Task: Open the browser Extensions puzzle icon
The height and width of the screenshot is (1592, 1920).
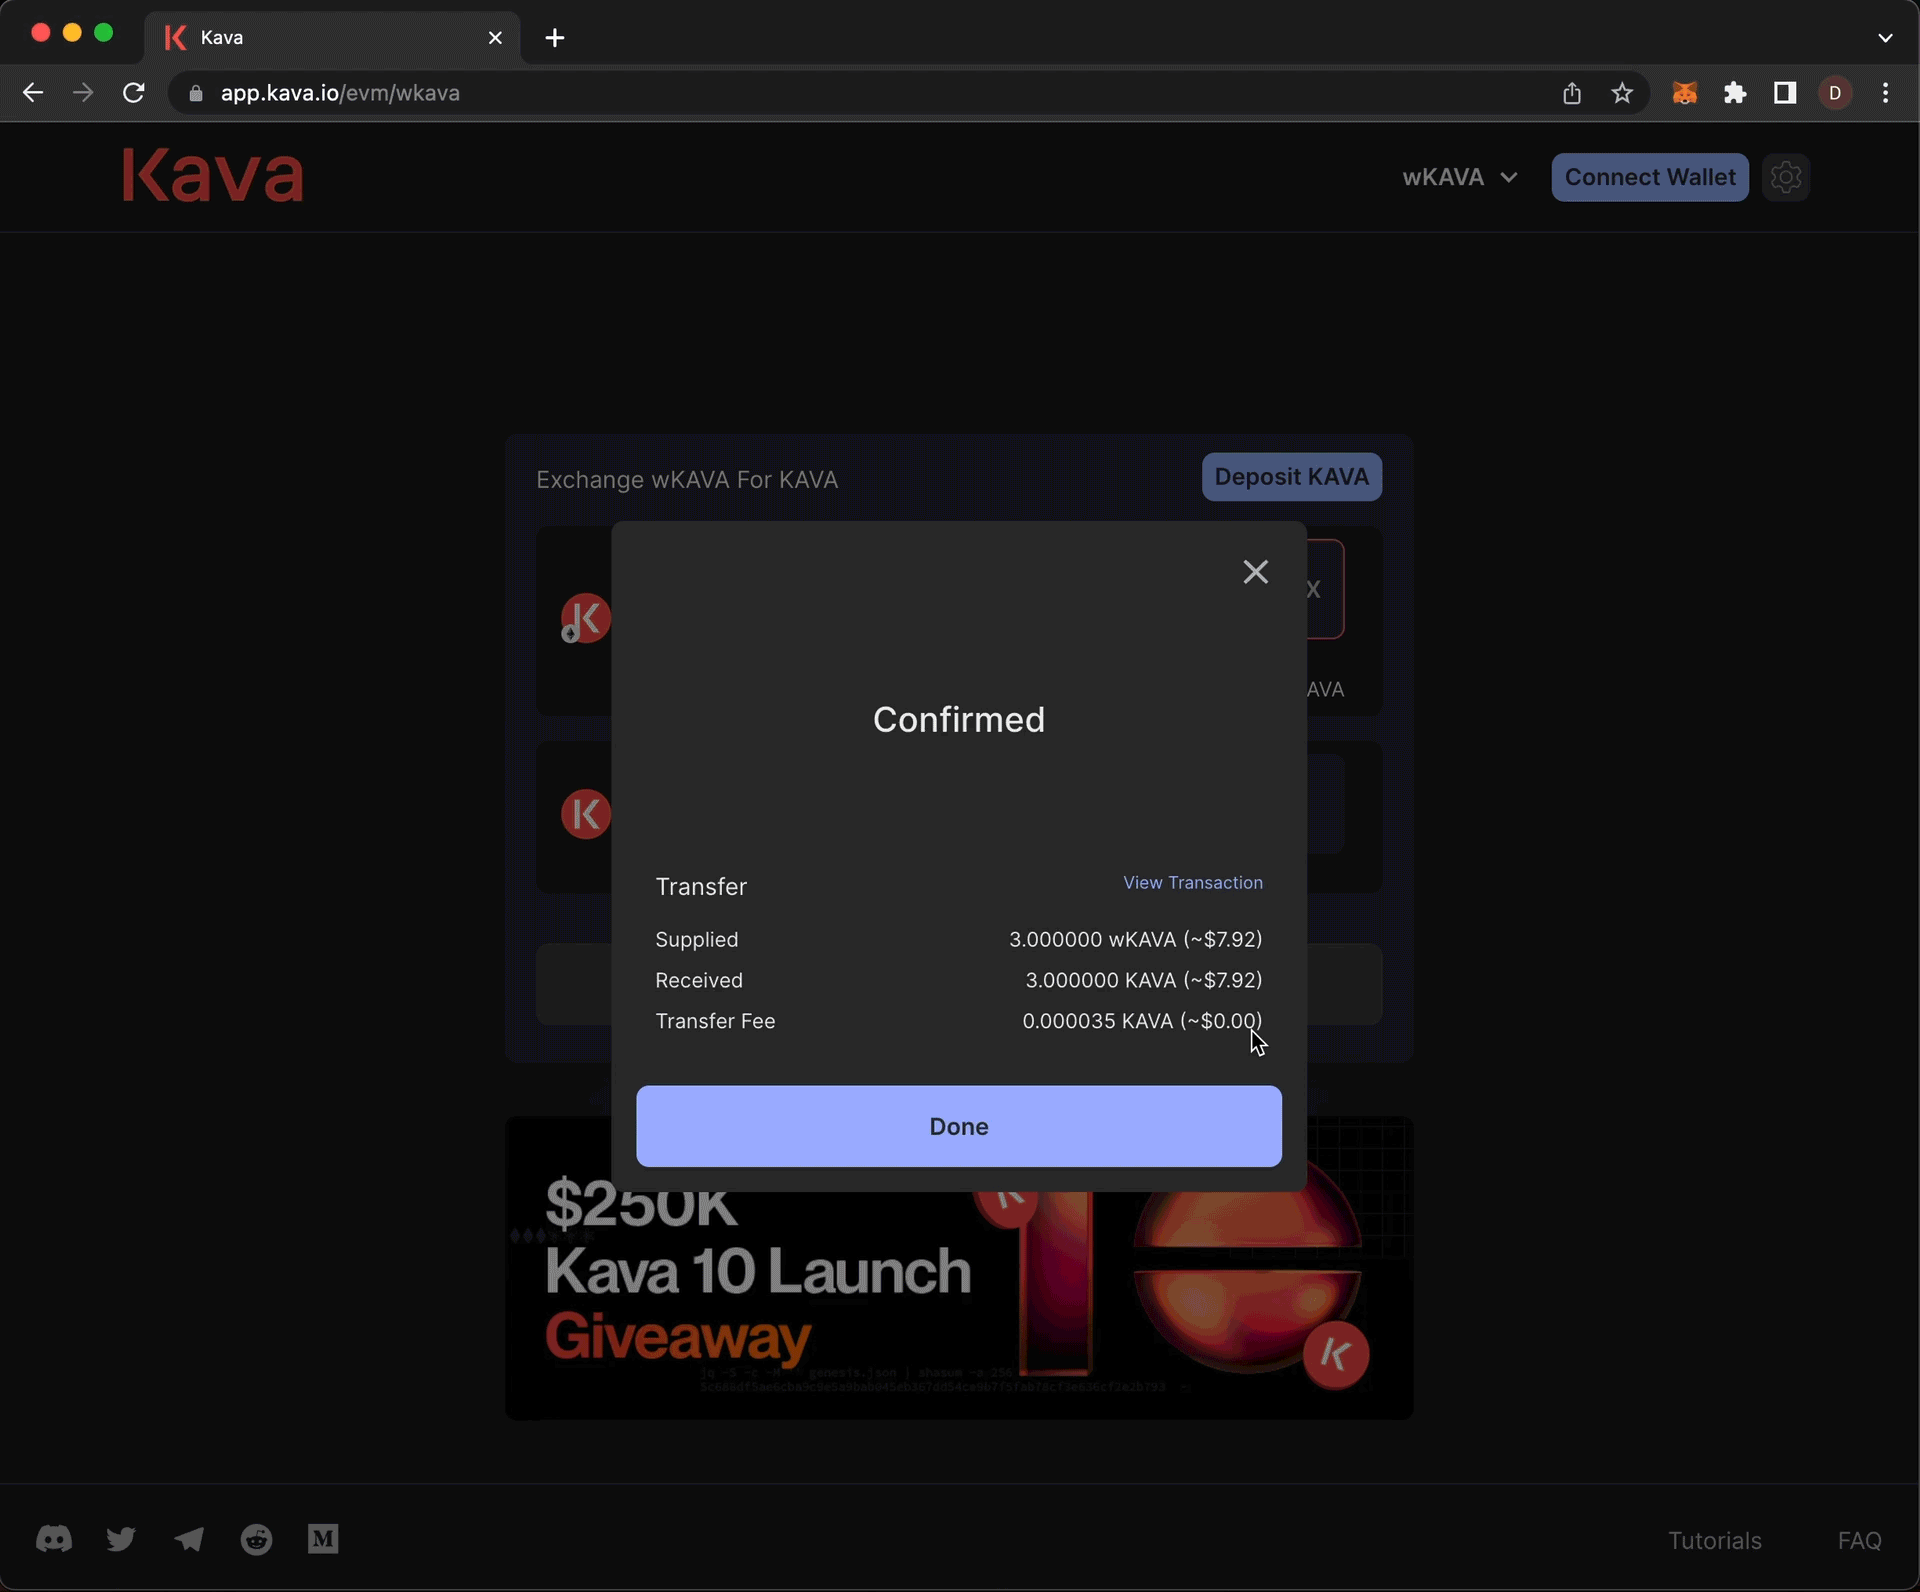Action: point(1735,93)
